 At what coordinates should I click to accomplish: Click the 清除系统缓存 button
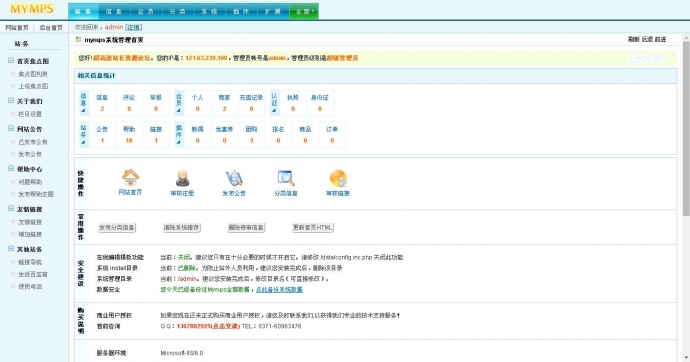(x=182, y=227)
